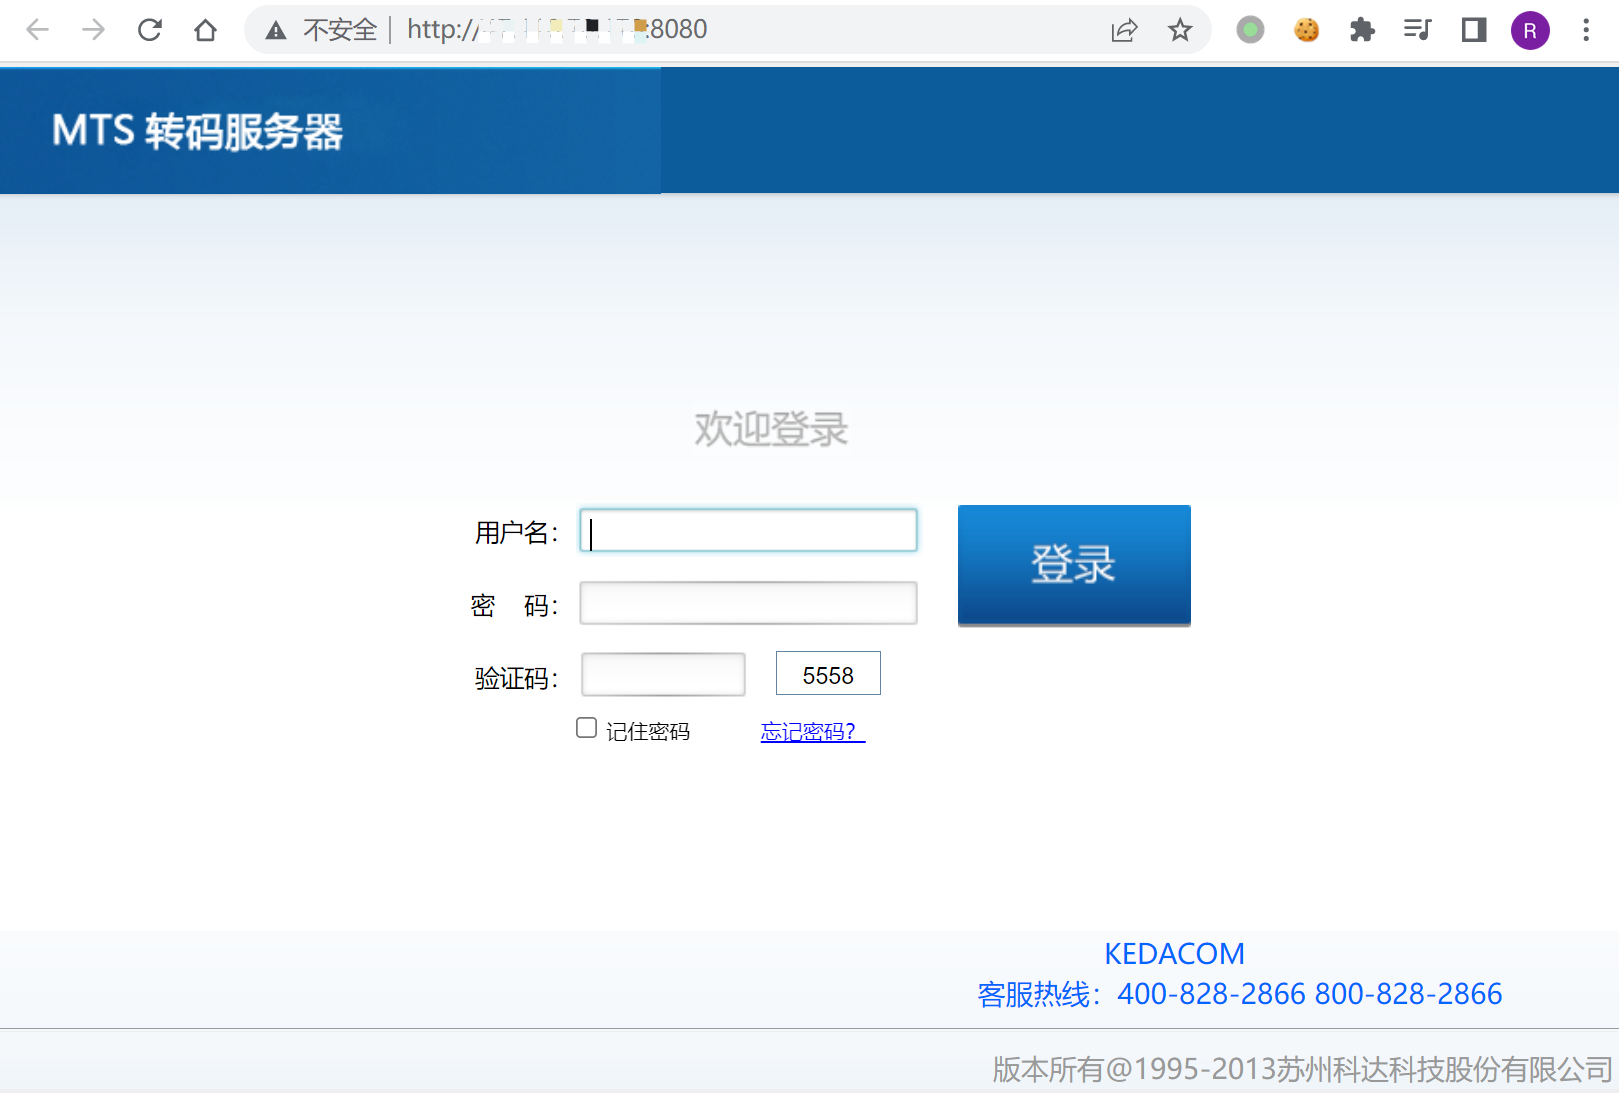This screenshot has height=1093, width=1619.
Task: Click the not-secure warning icon
Action: 276,30
